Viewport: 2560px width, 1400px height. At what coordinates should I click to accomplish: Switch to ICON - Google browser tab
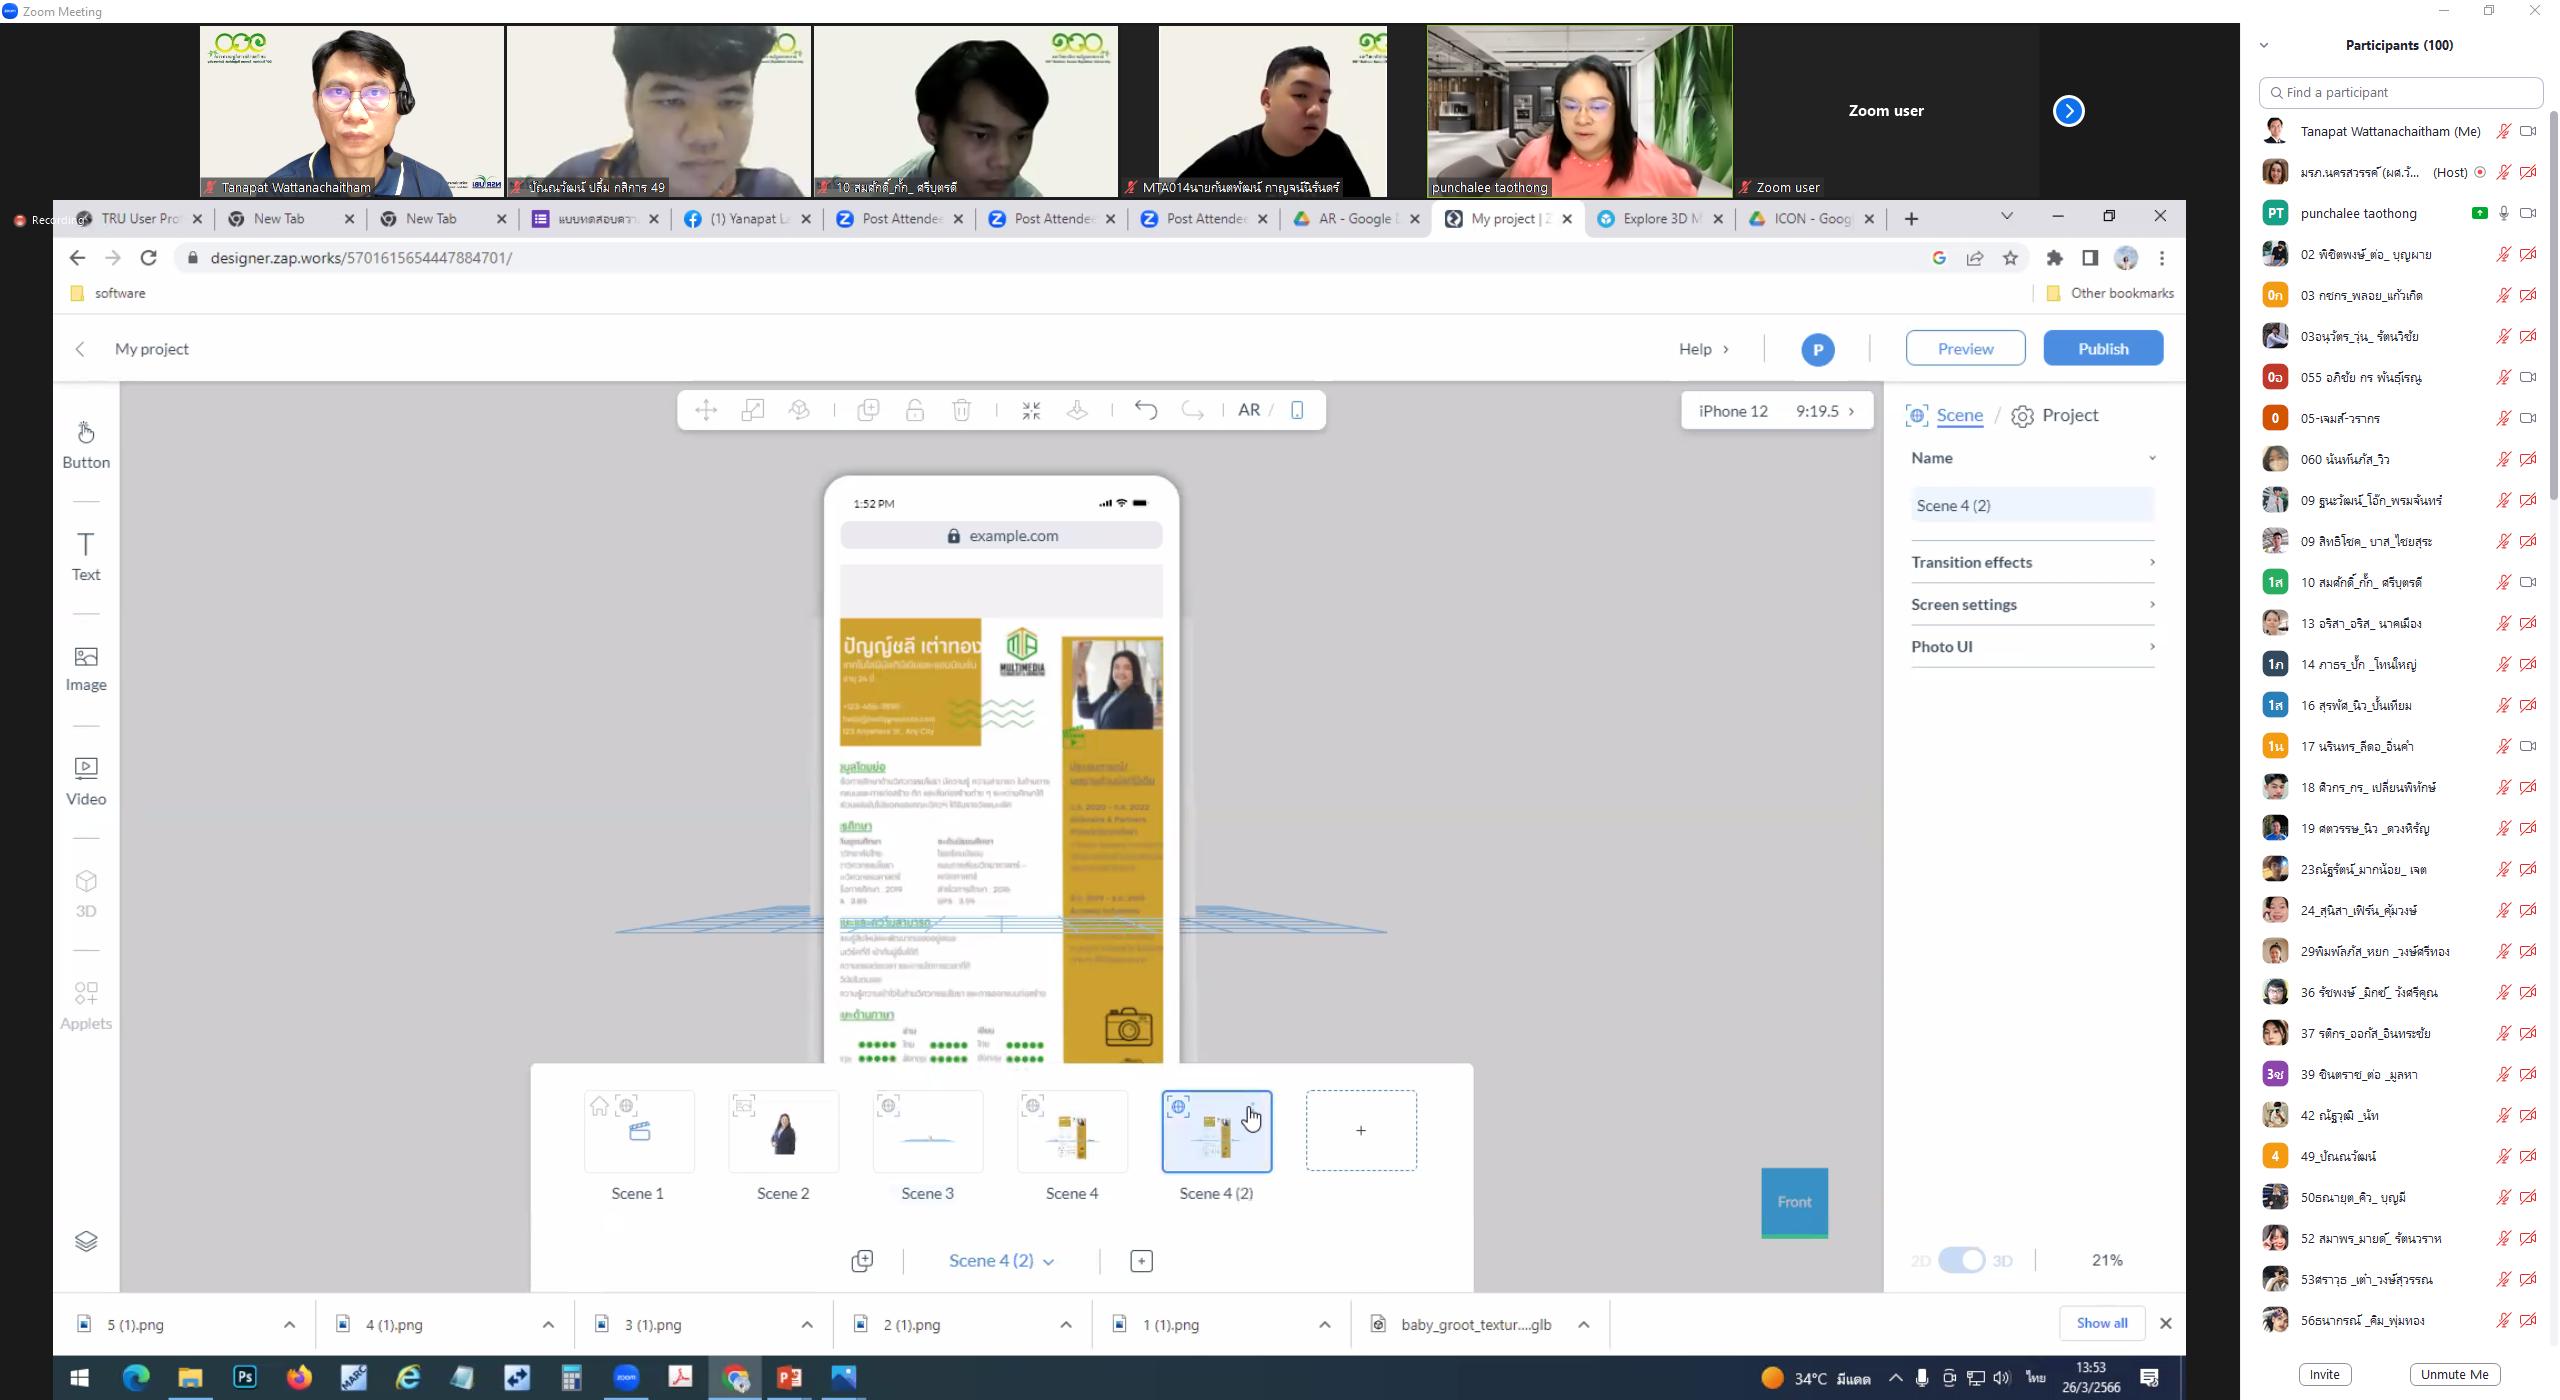click(1810, 219)
